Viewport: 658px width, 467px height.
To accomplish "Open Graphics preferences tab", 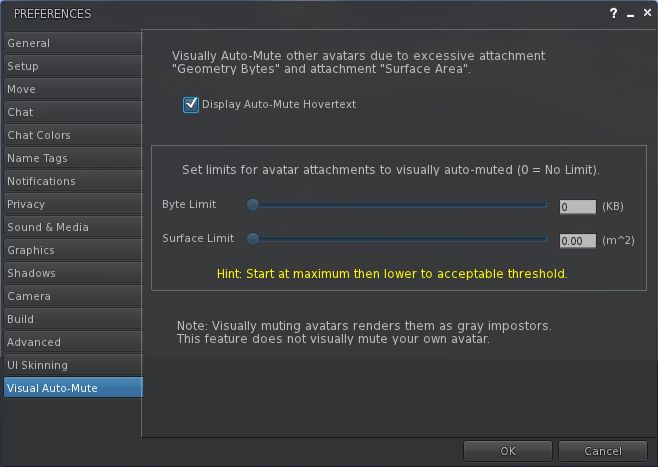I will [72, 250].
